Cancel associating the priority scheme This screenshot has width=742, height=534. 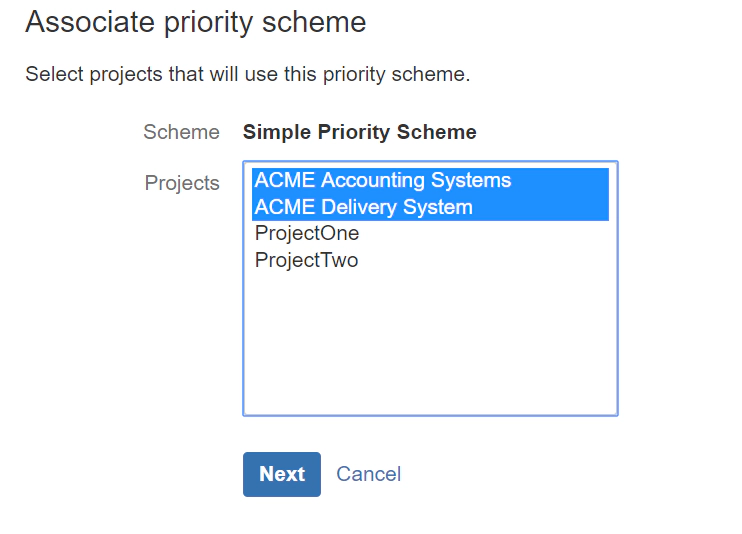pos(368,474)
